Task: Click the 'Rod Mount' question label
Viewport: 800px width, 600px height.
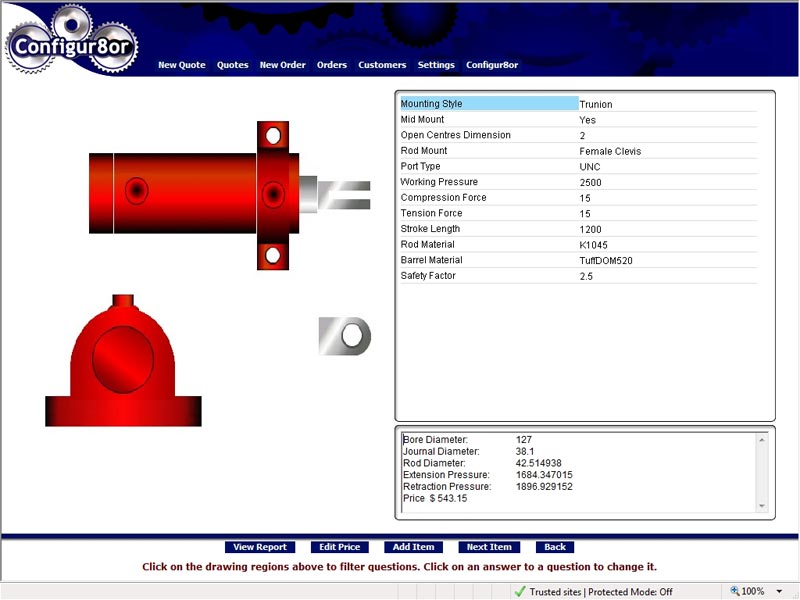Action: (423, 151)
